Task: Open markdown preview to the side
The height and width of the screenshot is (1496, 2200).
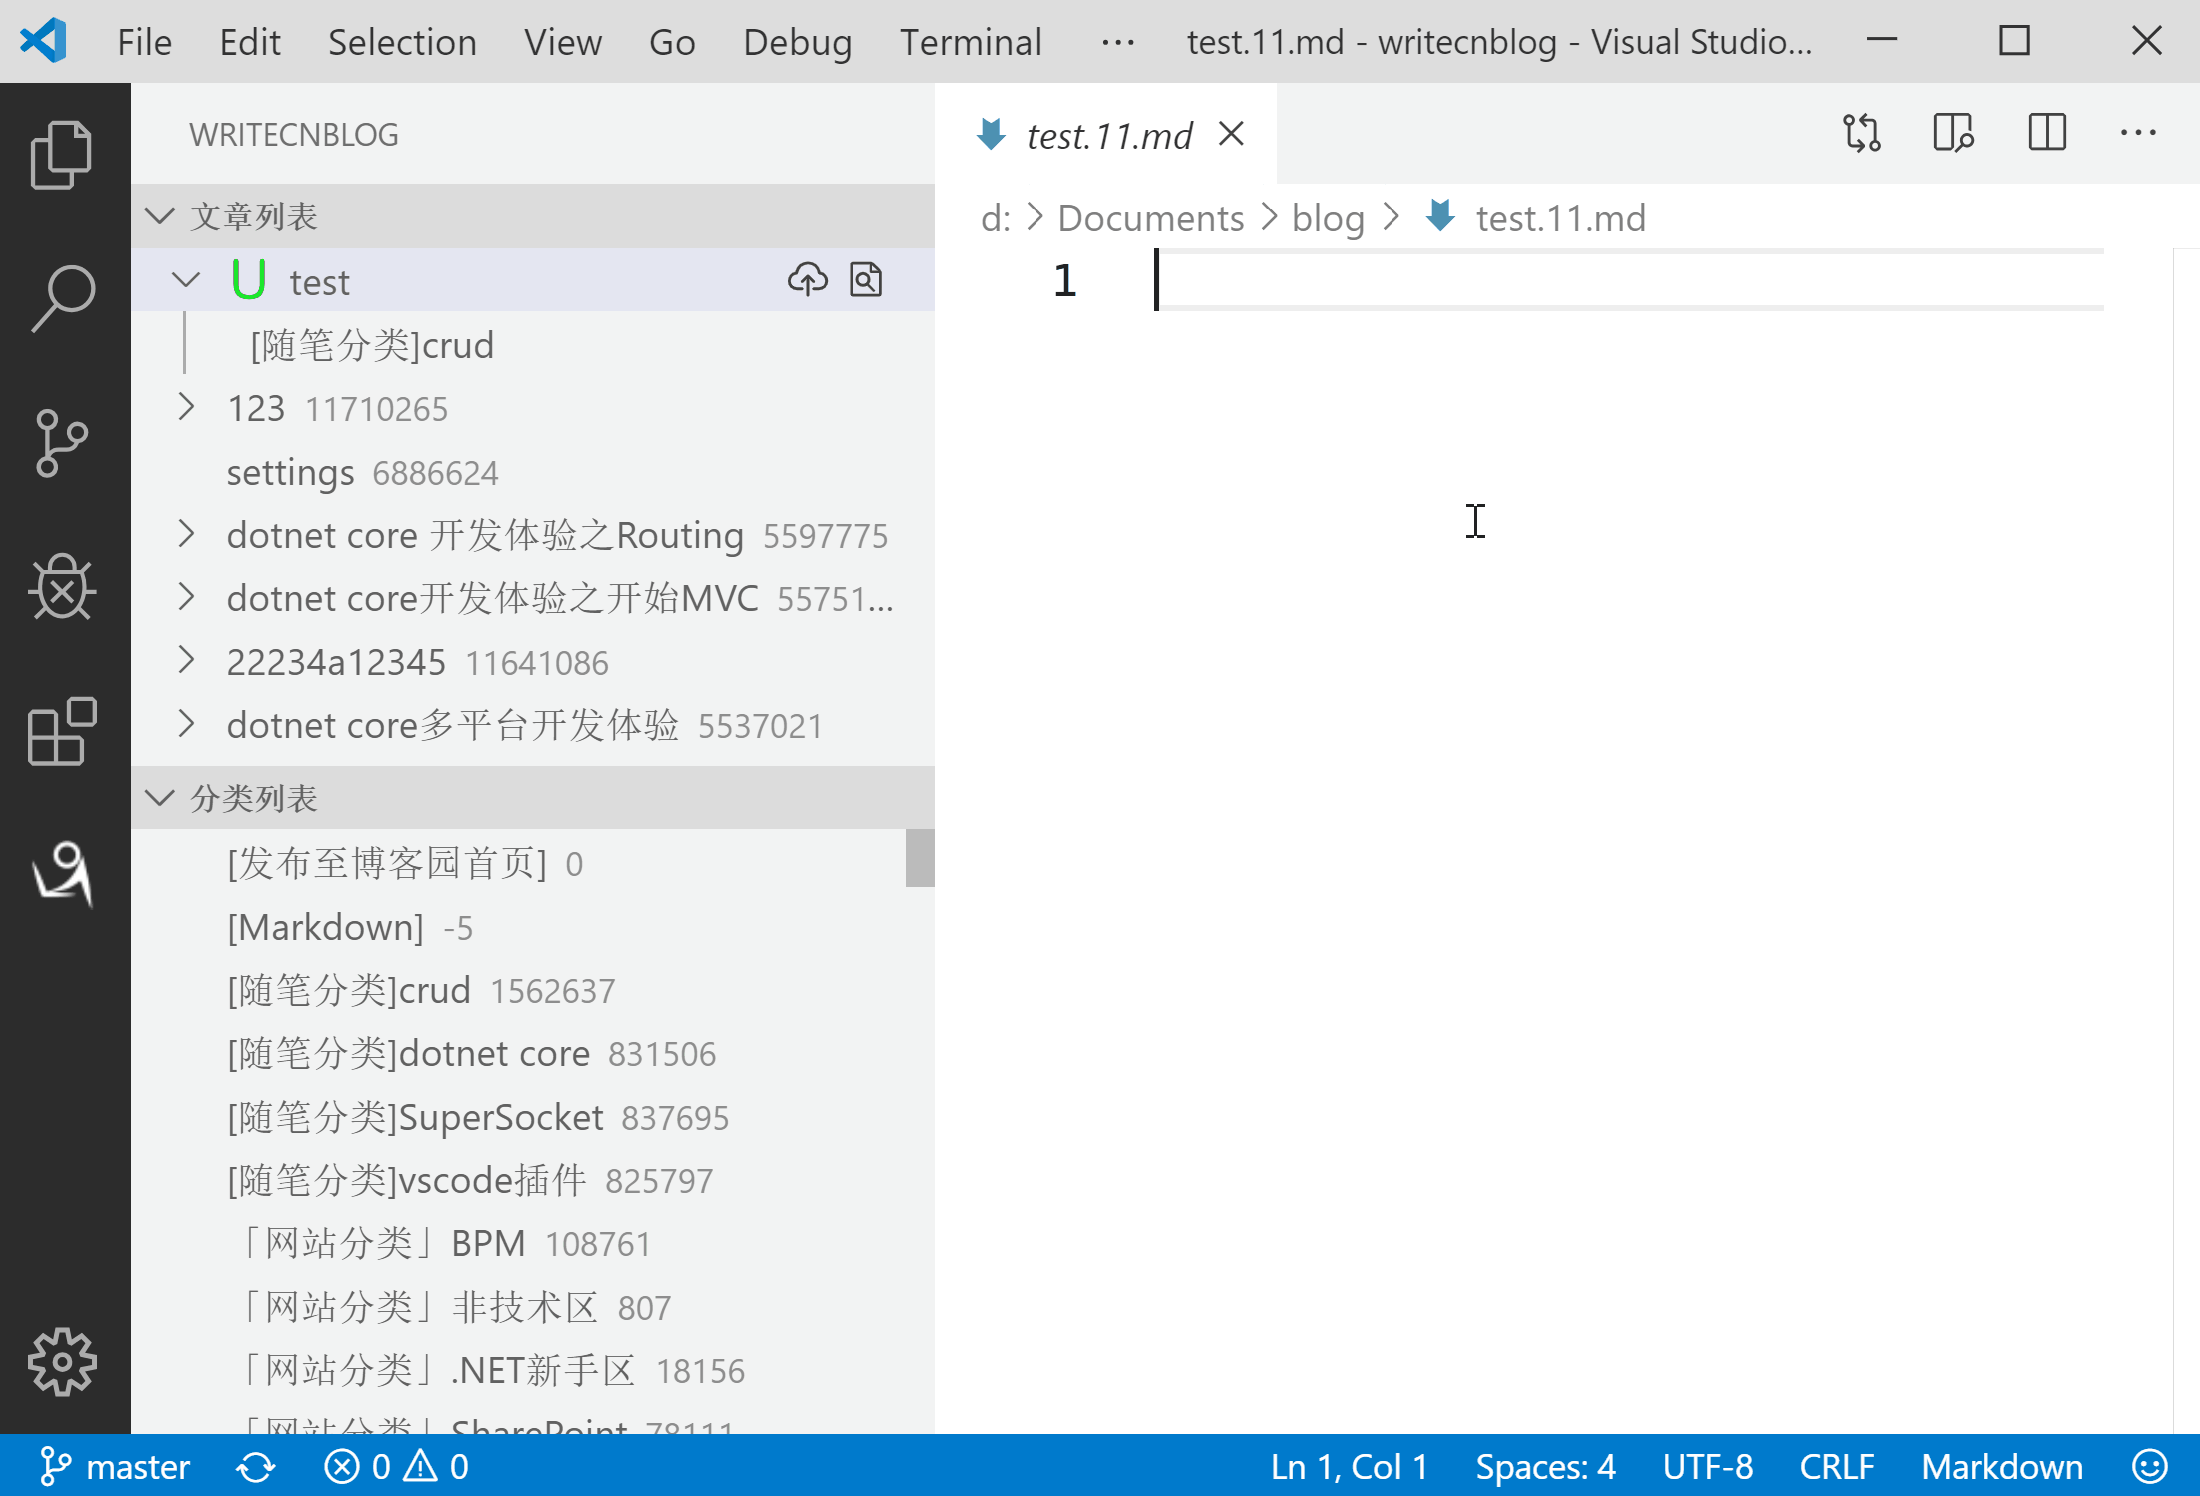Action: coord(1953,133)
